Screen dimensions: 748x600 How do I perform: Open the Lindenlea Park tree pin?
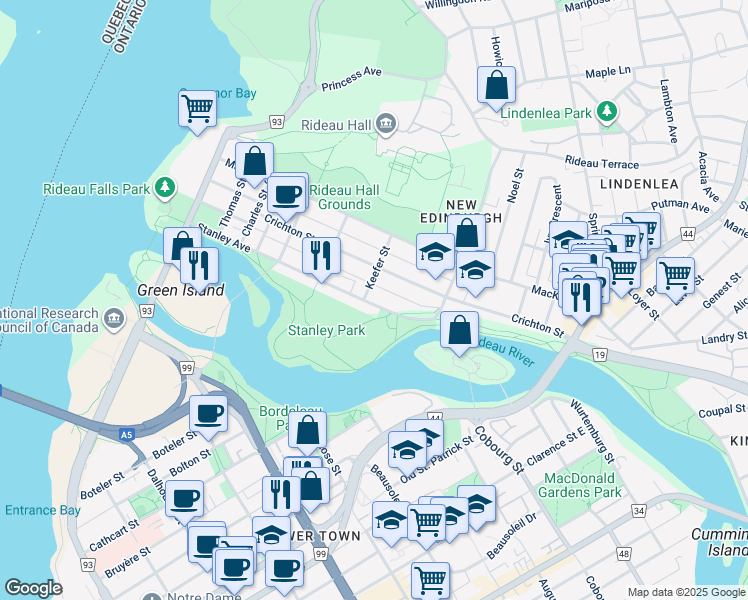coord(607,112)
